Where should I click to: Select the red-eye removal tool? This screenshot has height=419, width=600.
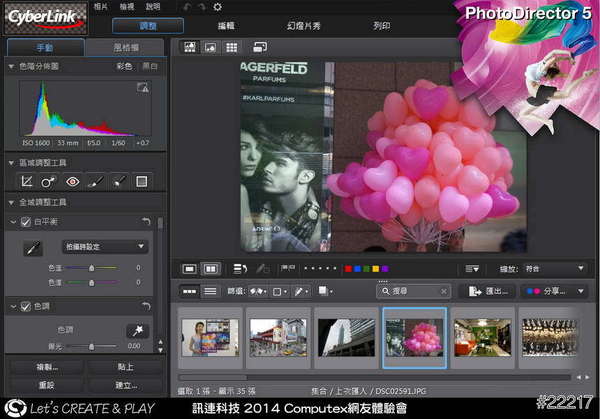point(71,181)
